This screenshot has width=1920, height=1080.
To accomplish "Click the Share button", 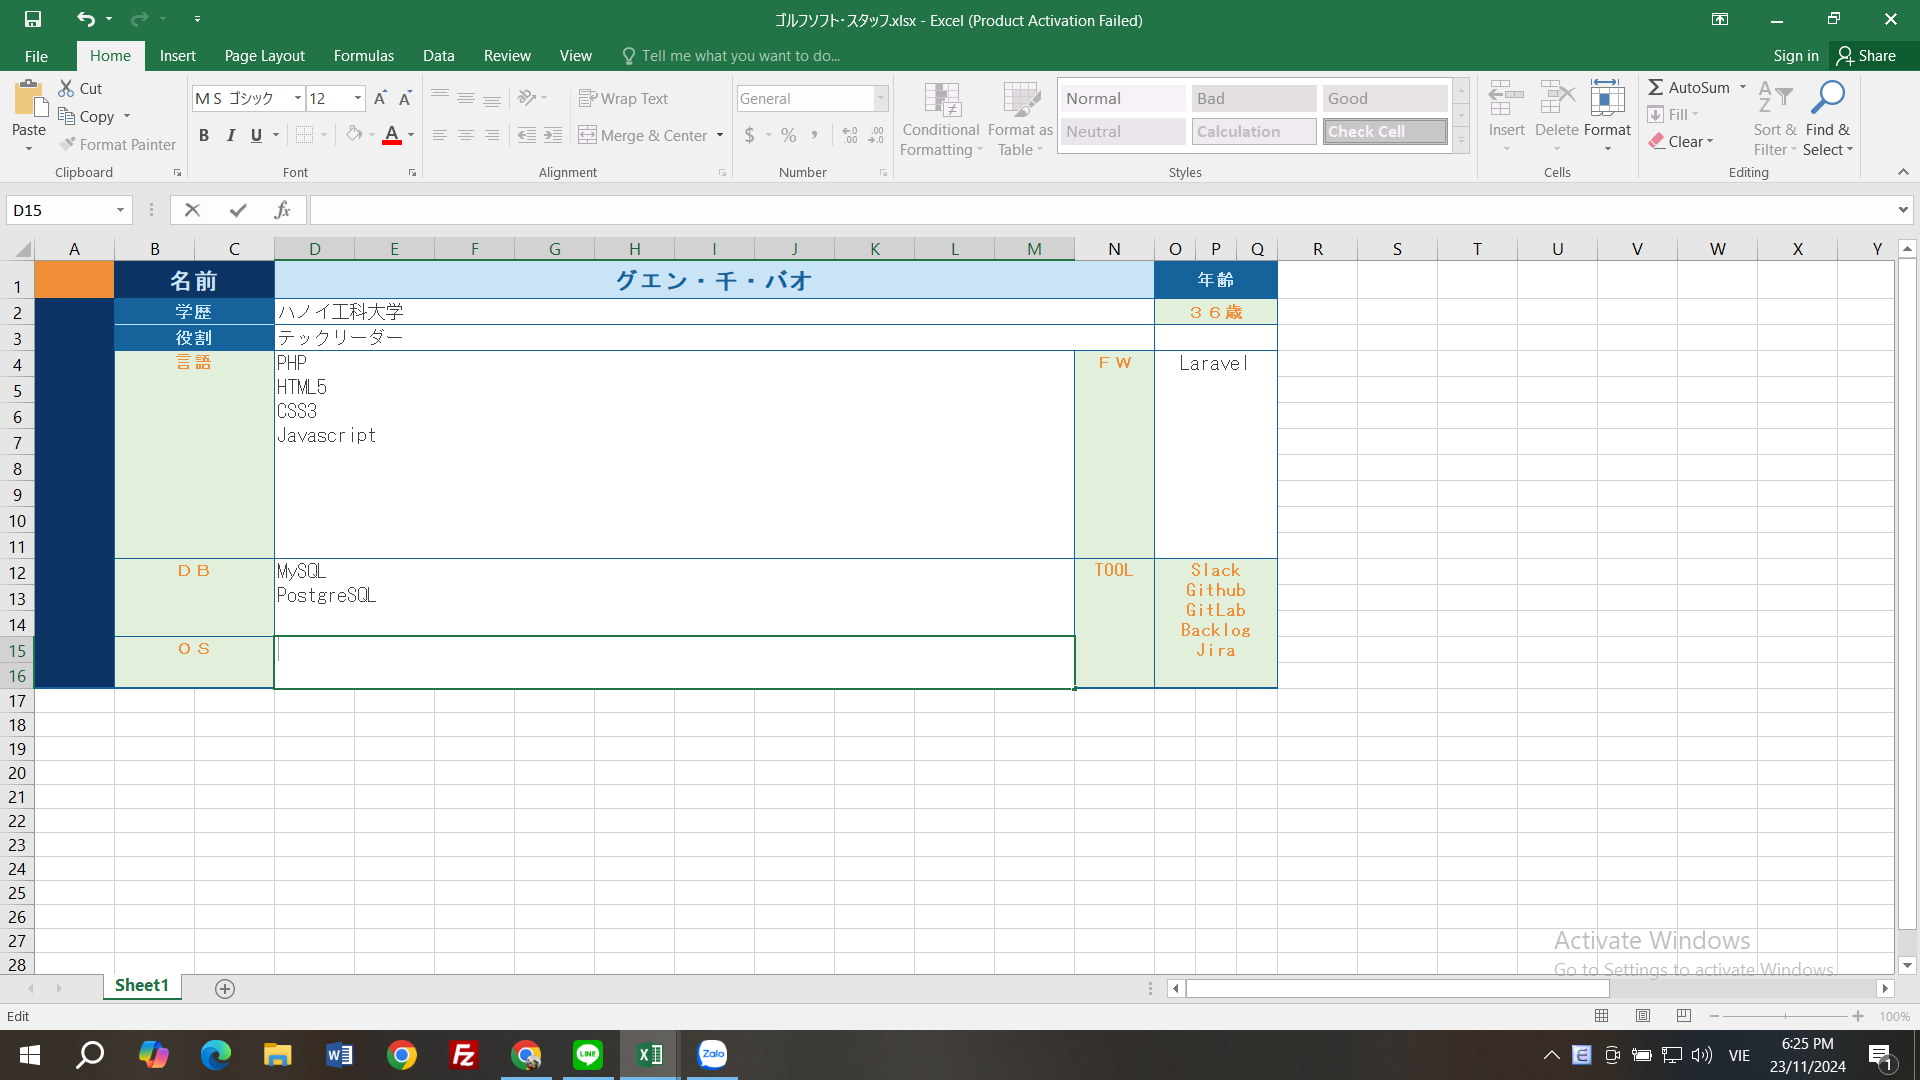I will [1866, 55].
